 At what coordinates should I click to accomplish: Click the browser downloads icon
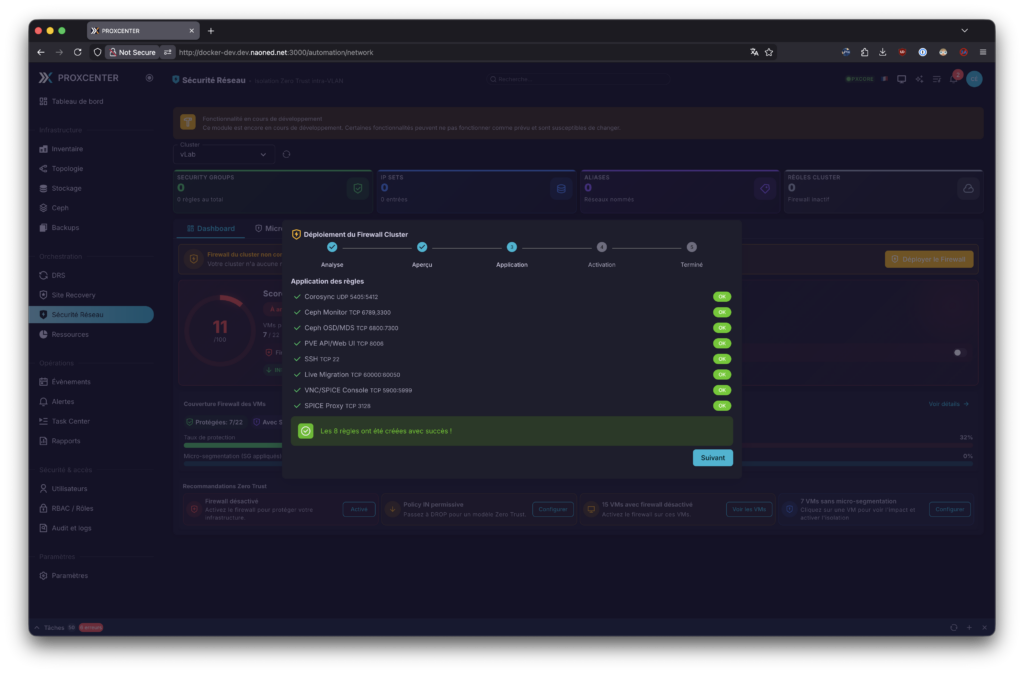pos(883,52)
